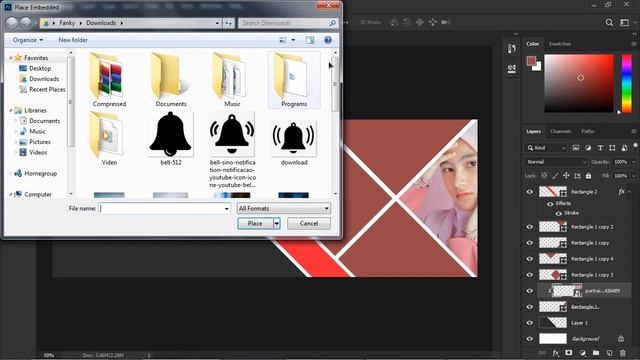Open Downloads under Favorites
The image size is (640, 360).
tap(44, 79)
